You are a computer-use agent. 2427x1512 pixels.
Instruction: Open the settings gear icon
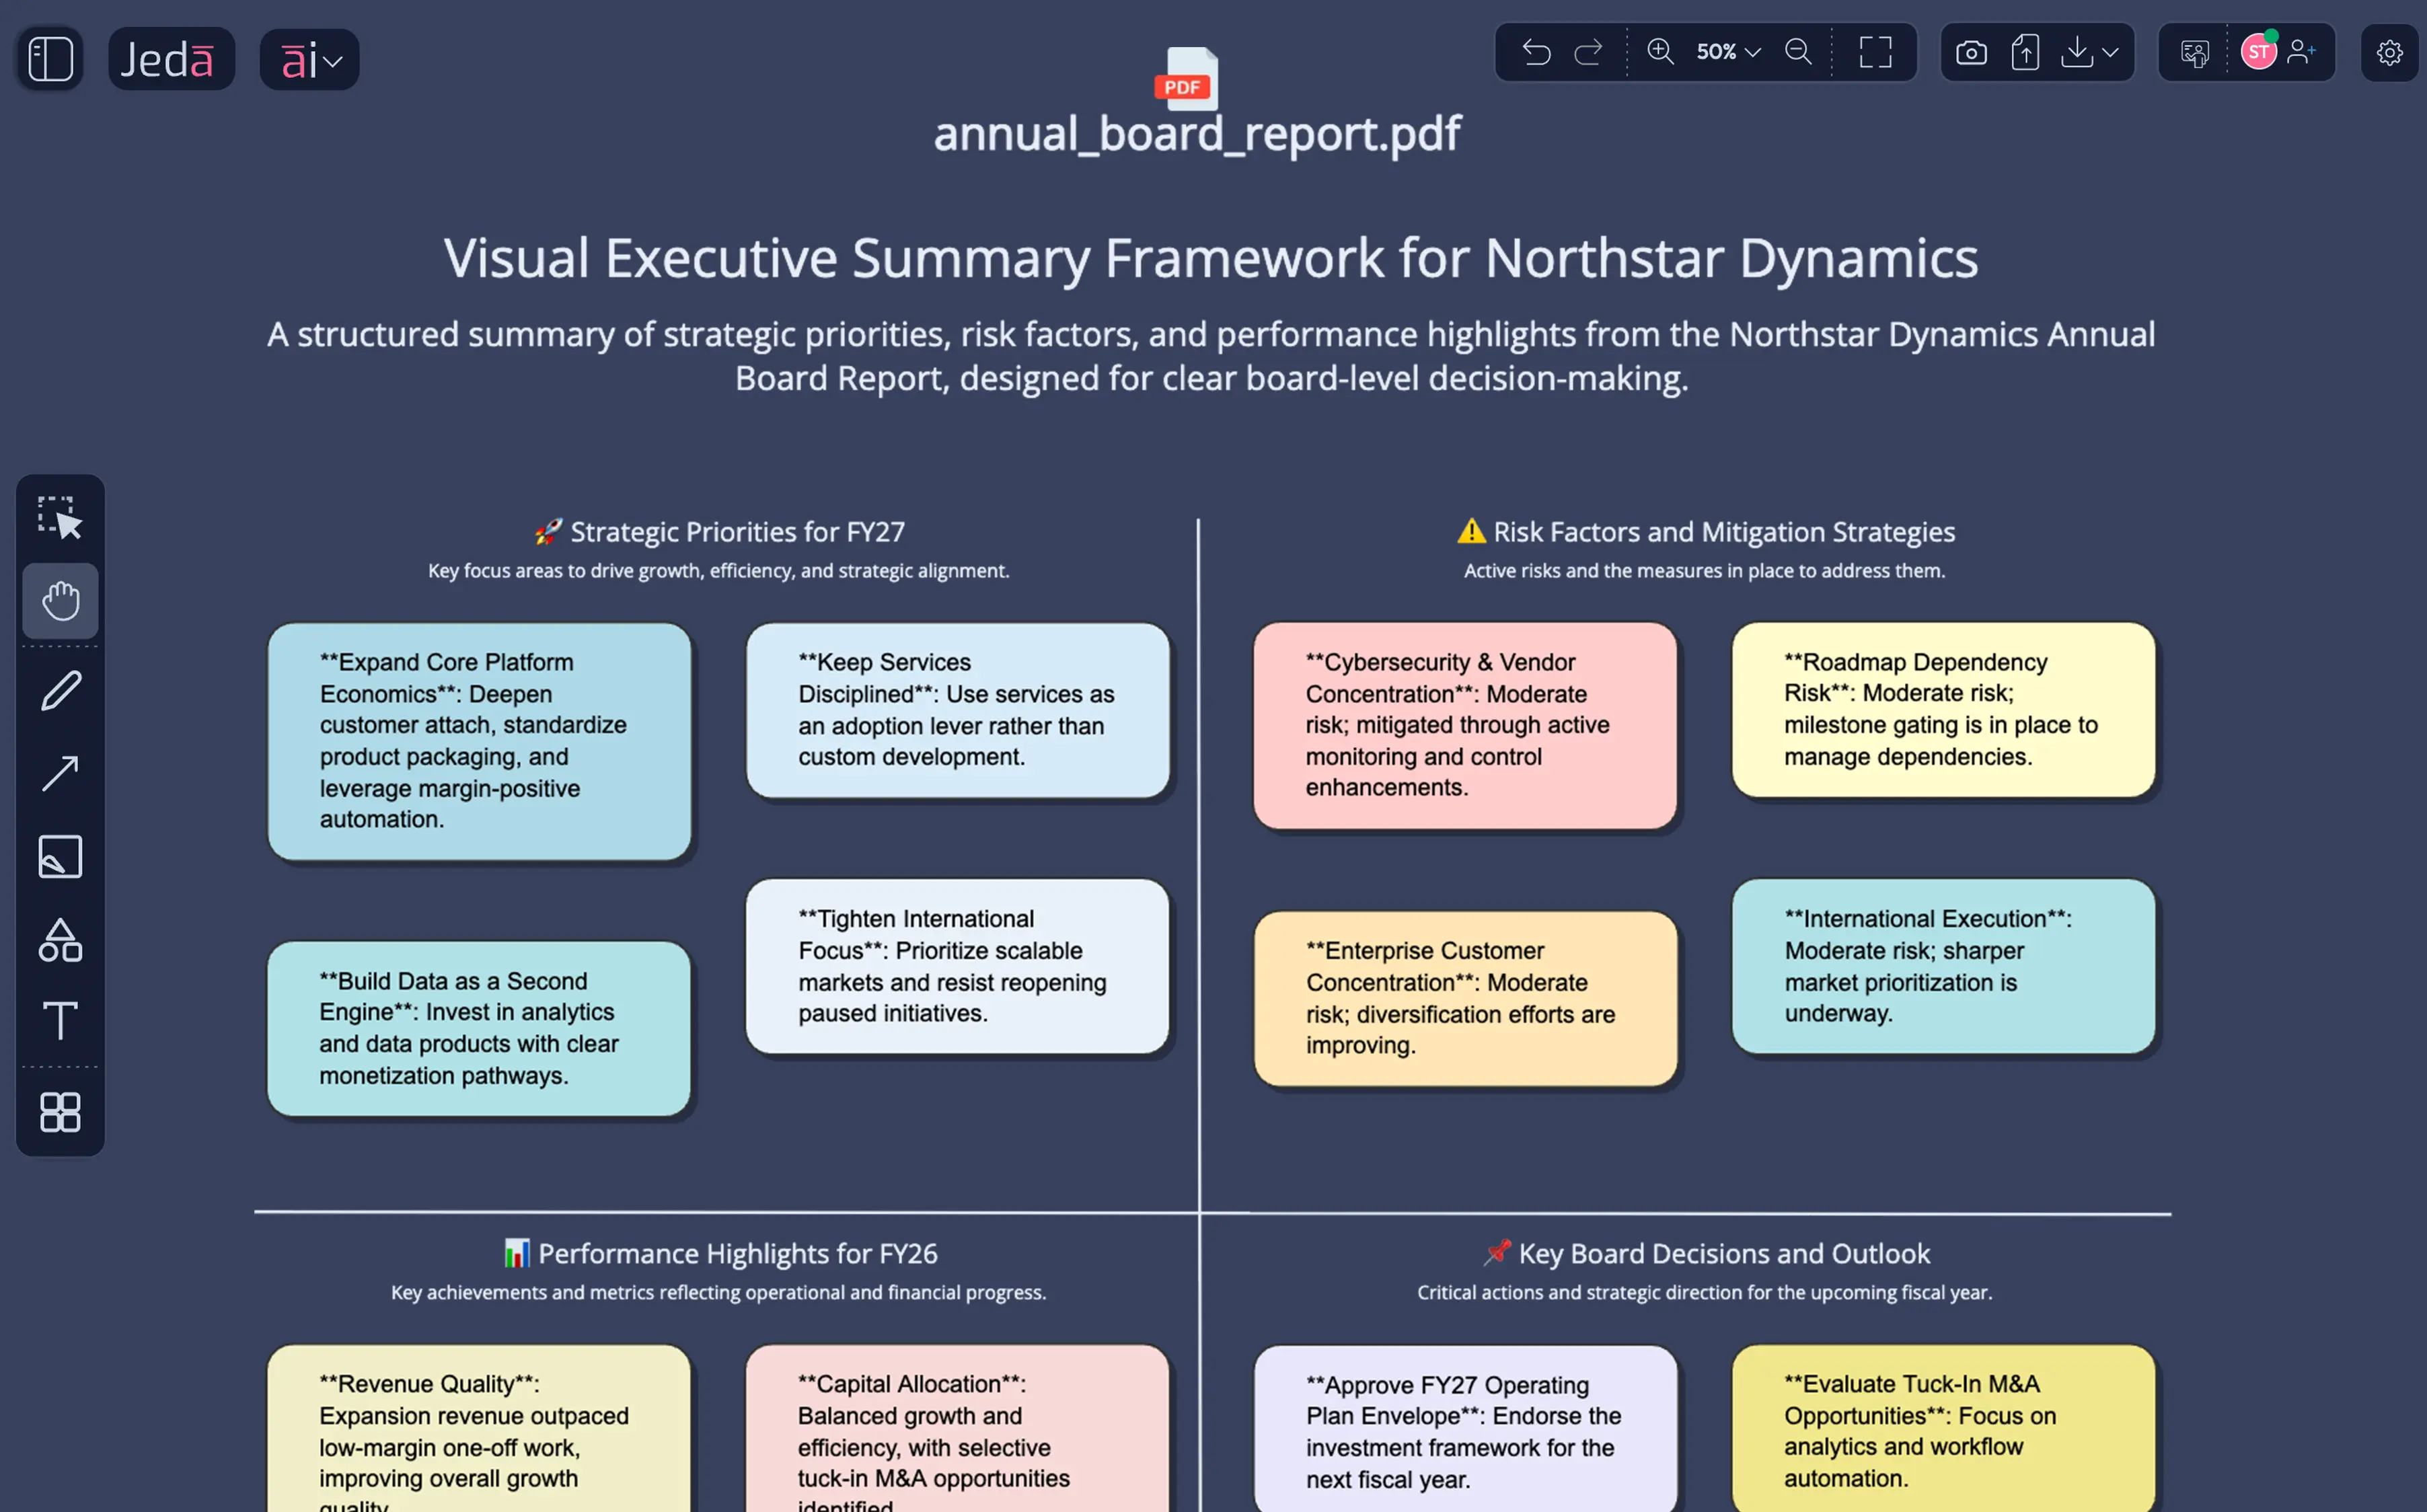click(x=2389, y=53)
